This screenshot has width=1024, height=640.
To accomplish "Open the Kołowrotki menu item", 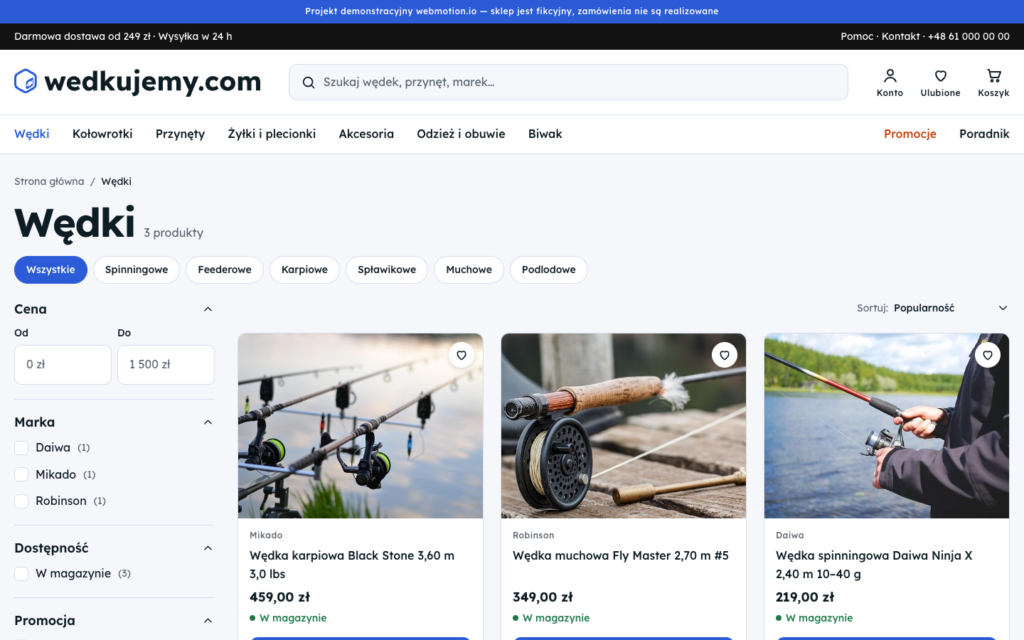I will coord(103,134).
